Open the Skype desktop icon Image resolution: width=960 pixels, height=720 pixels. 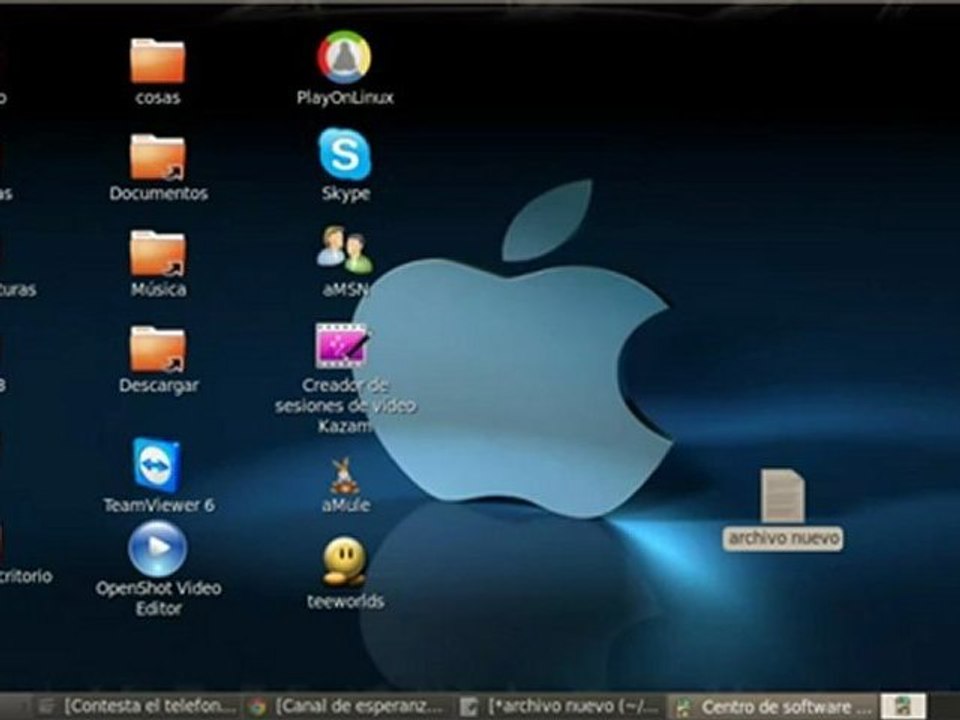345,154
